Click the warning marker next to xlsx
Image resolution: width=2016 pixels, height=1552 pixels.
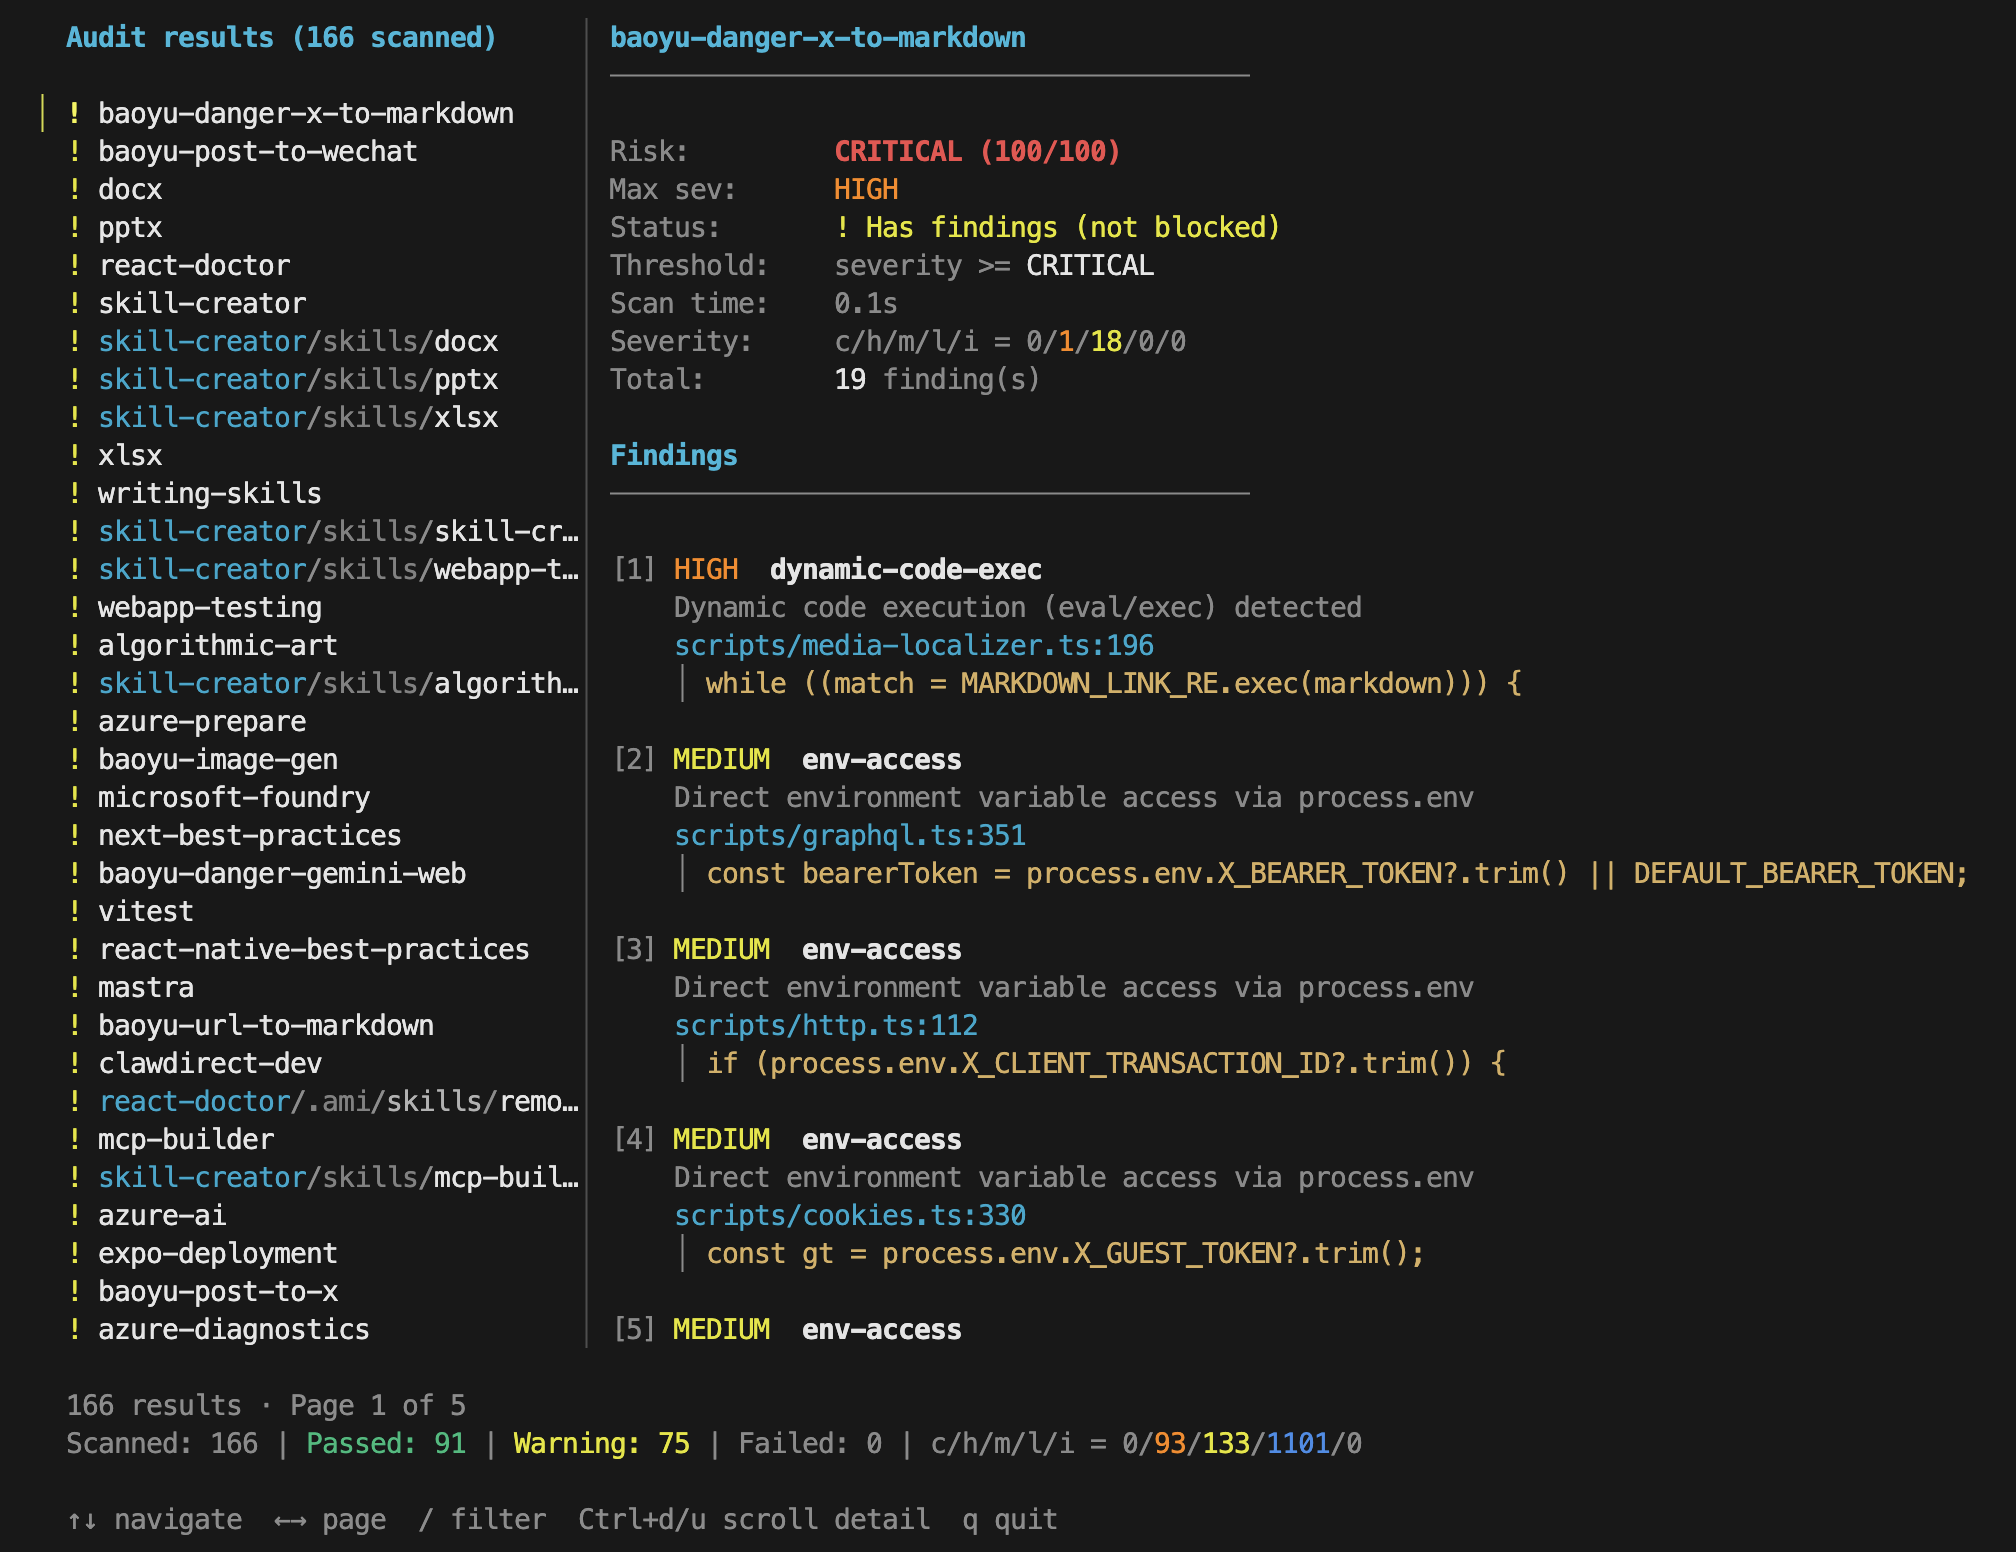point(75,455)
